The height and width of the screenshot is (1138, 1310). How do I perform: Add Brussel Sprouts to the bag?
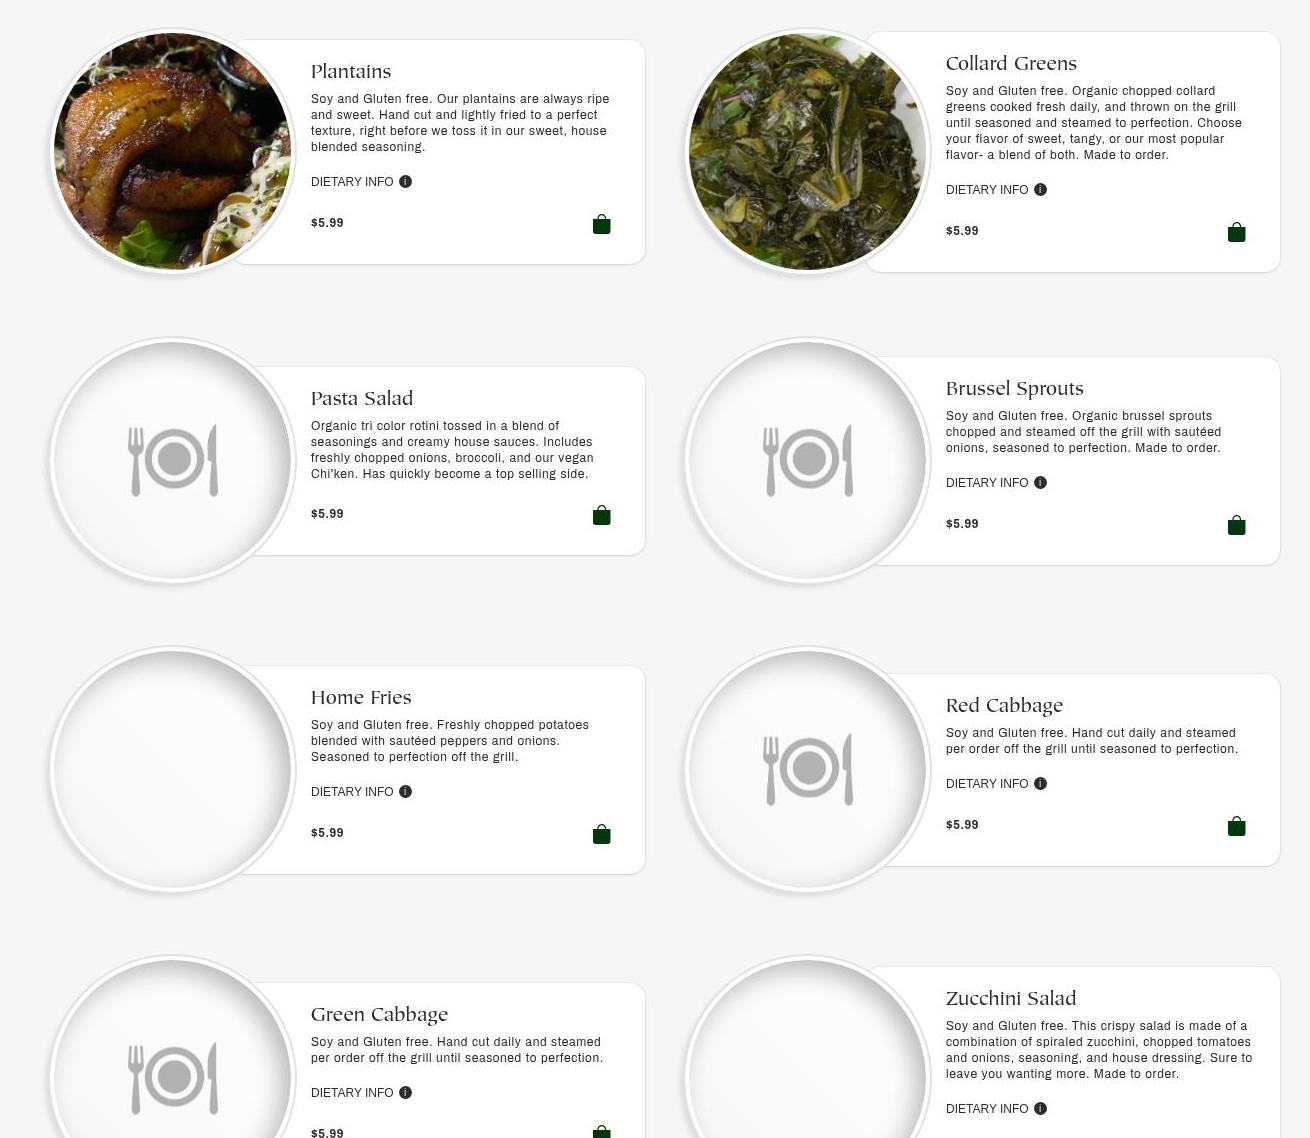point(1236,525)
